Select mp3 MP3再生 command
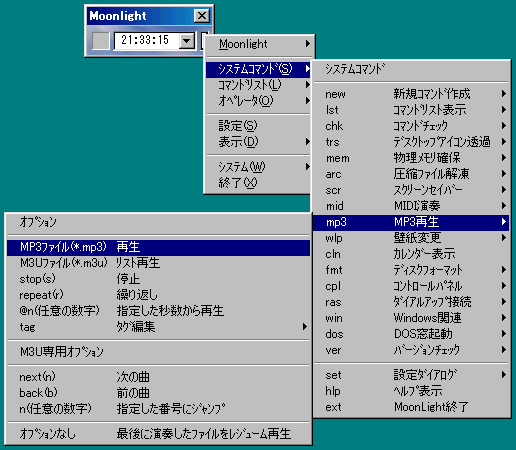The height and width of the screenshot is (450, 516). pos(411,222)
